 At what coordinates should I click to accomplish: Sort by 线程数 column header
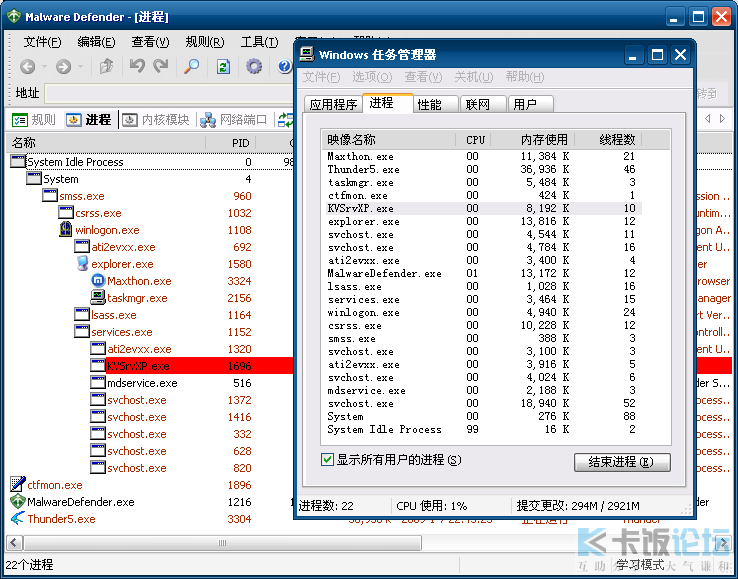point(608,139)
